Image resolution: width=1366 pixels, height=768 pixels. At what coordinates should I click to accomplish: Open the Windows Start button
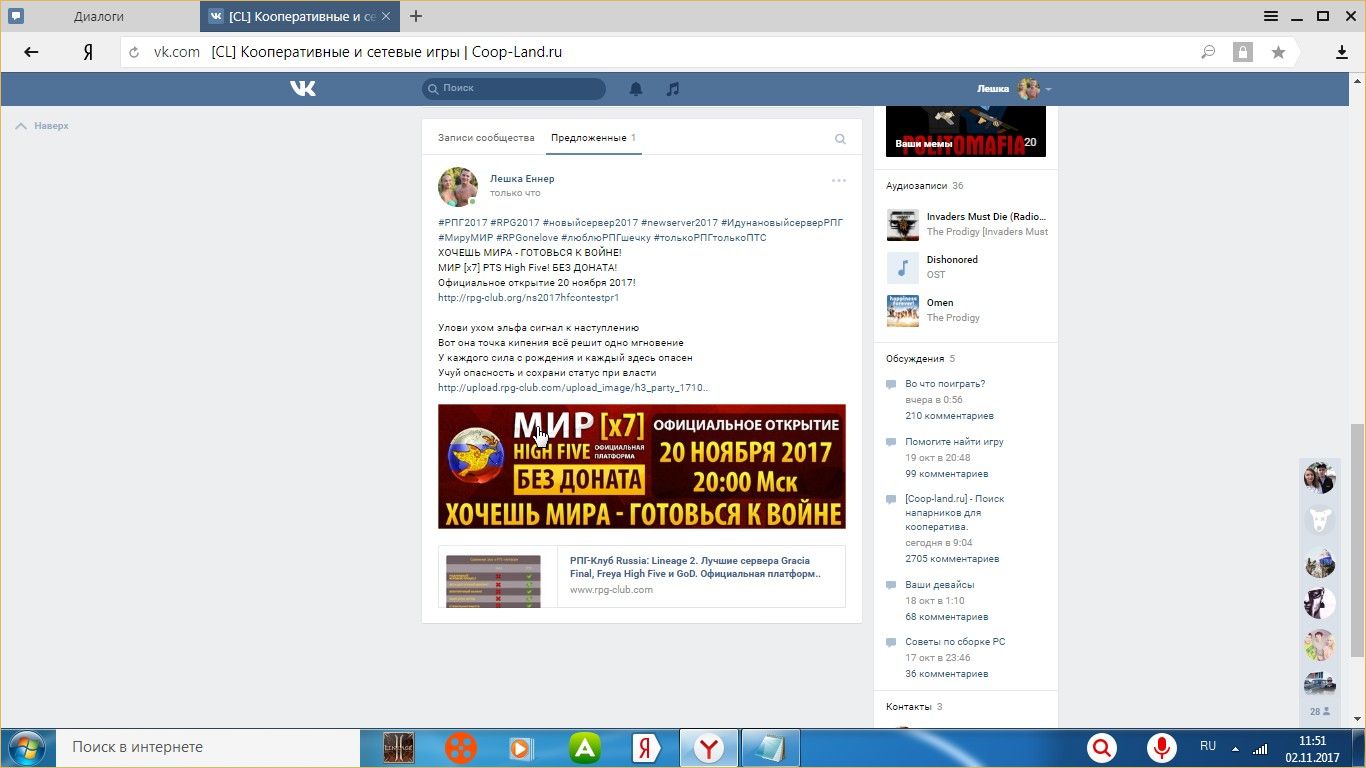click(x=25, y=747)
